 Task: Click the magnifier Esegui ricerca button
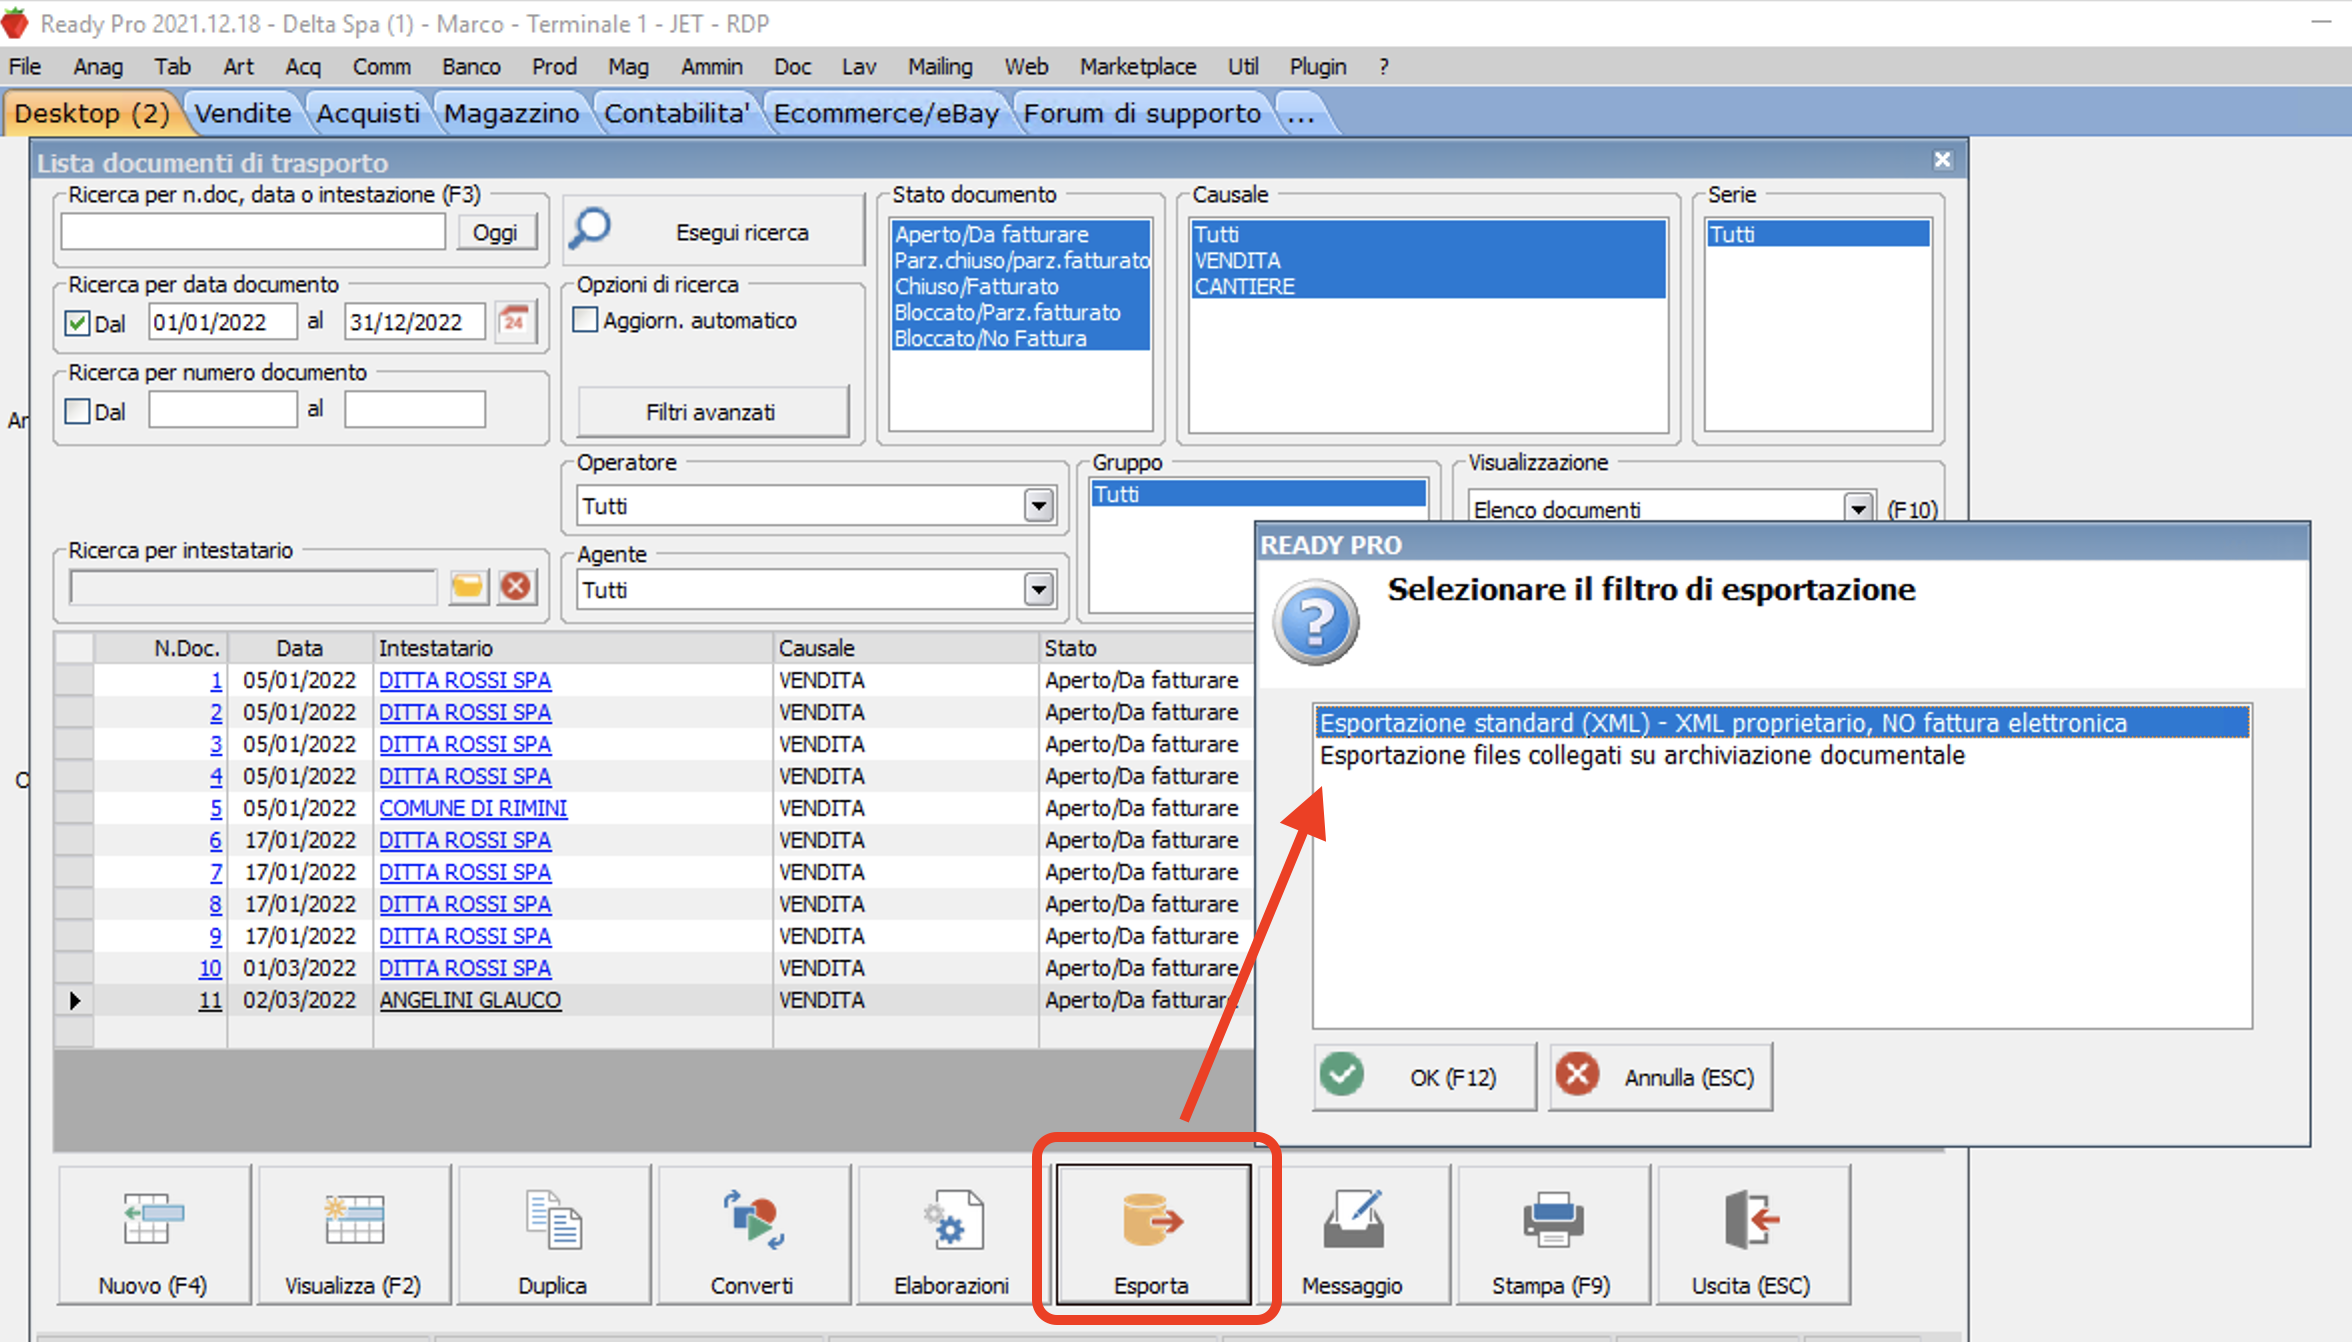714,231
